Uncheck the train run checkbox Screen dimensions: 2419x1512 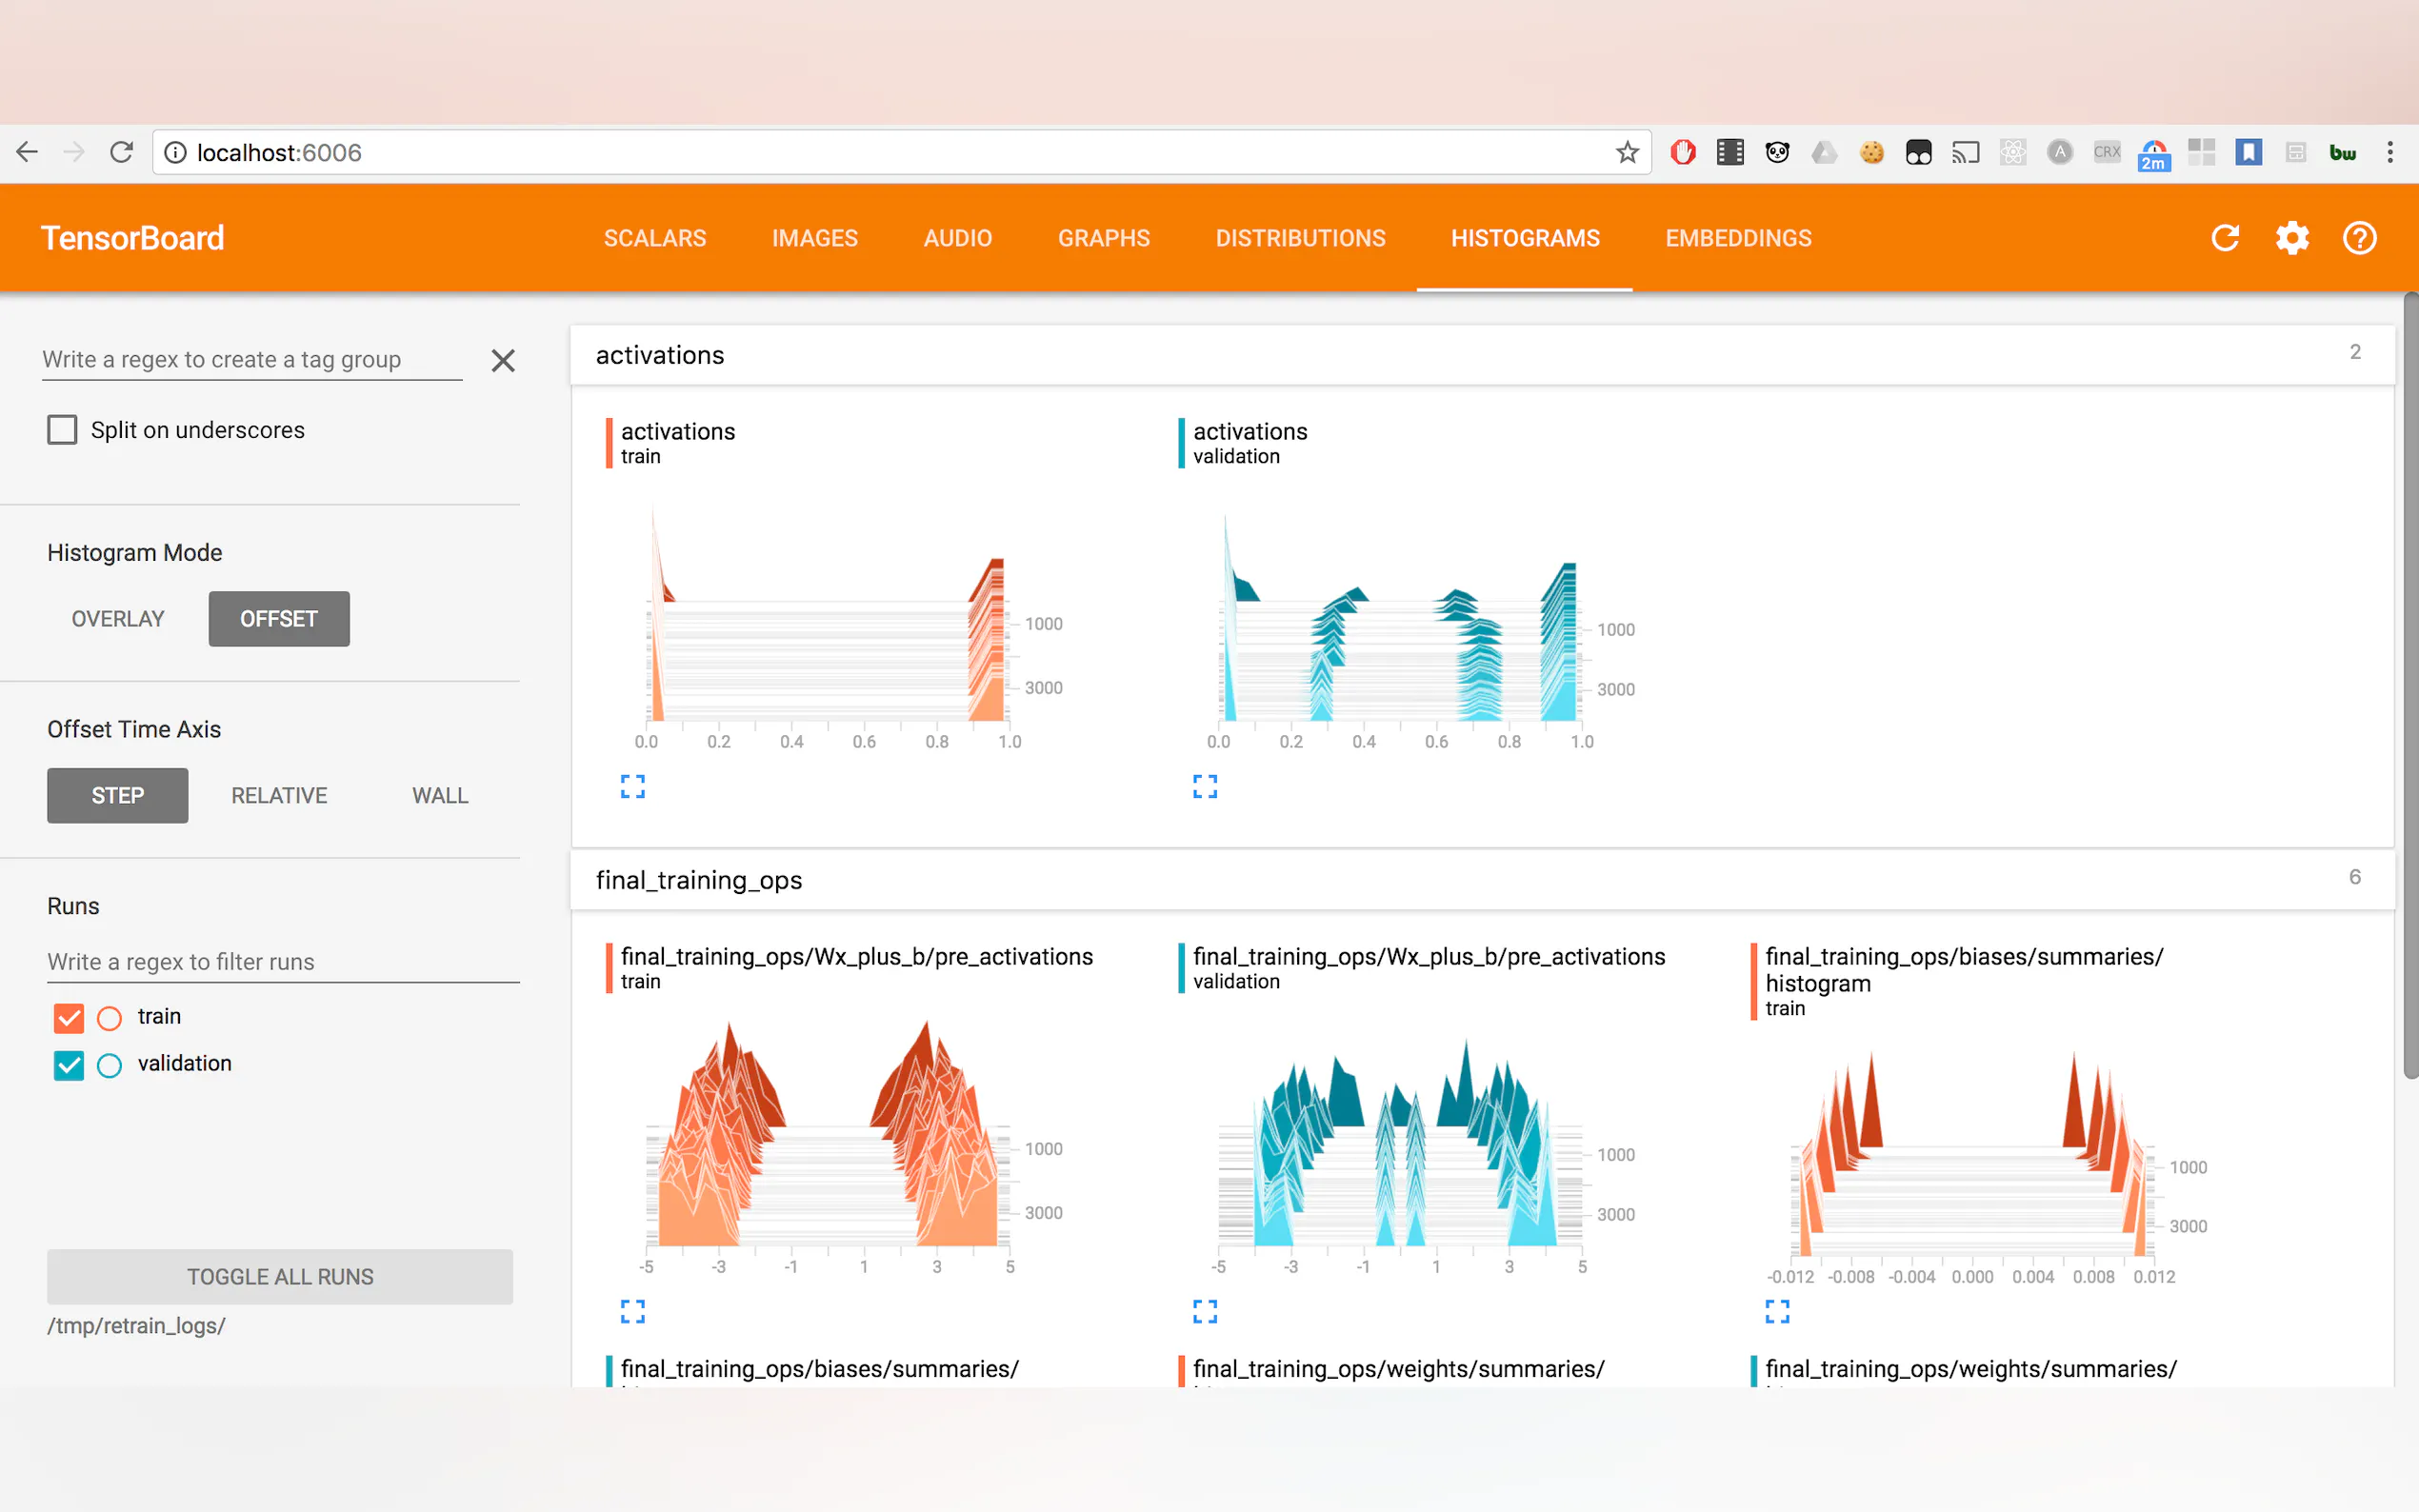pyautogui.click(x=69, y=1018)
